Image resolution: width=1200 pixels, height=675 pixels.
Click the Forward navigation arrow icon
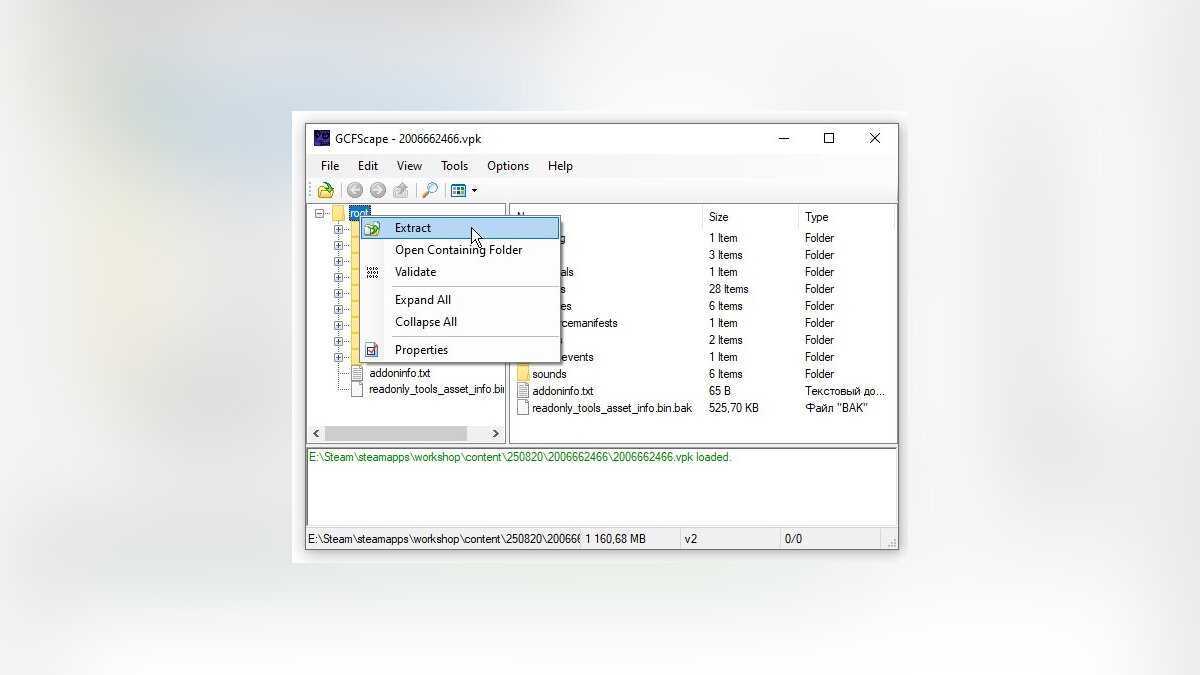pos(377,190)
